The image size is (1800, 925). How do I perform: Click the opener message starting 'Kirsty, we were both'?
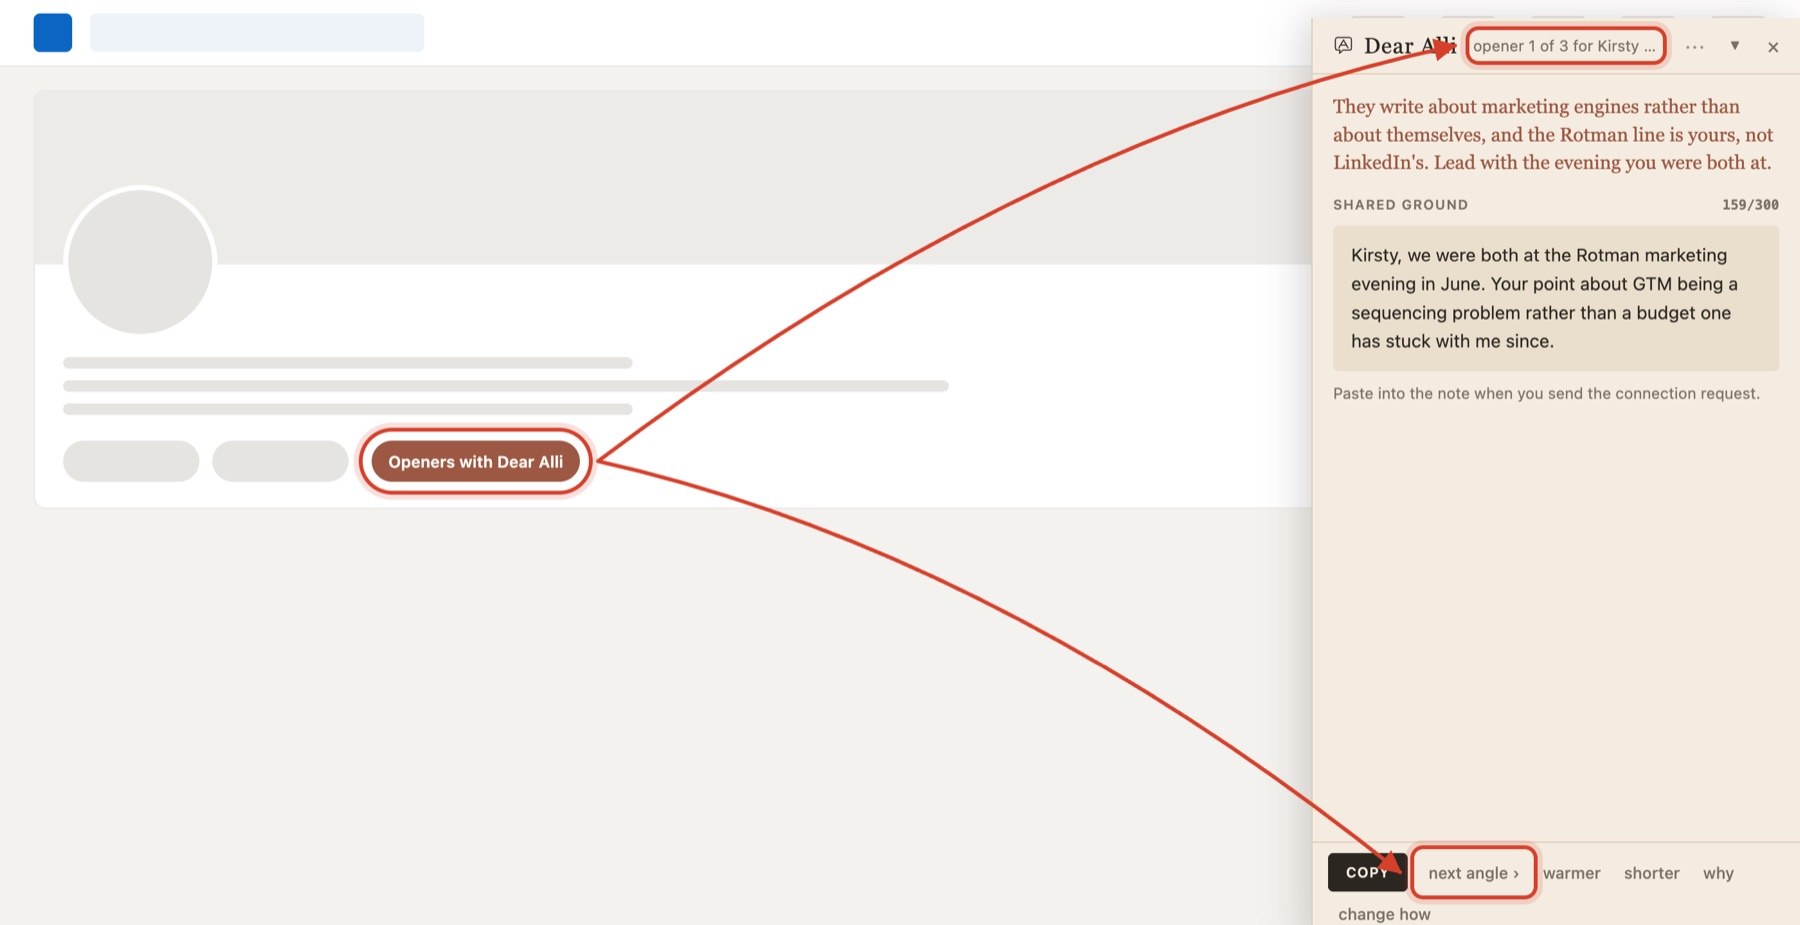(1555, 298)
